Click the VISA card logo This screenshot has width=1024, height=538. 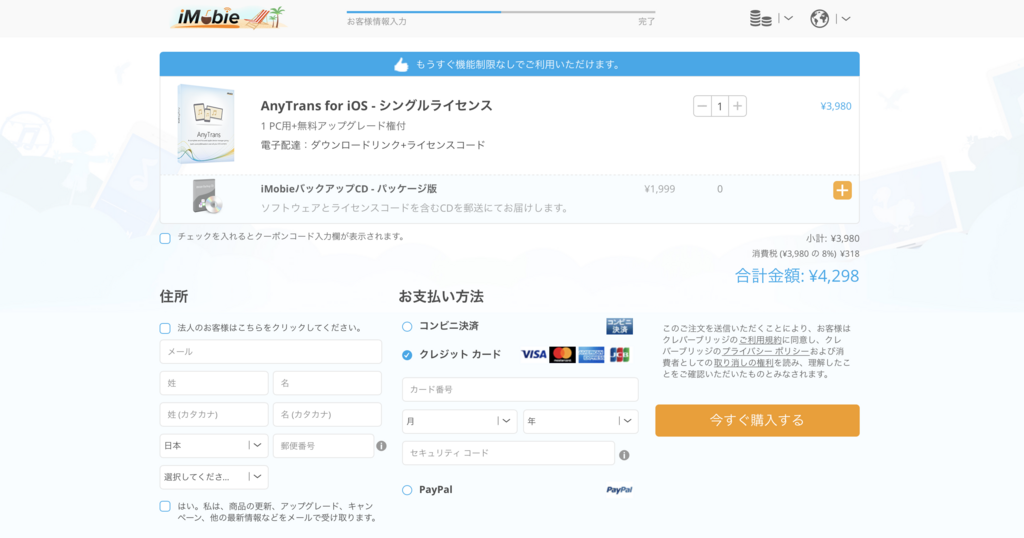point(534,355)
